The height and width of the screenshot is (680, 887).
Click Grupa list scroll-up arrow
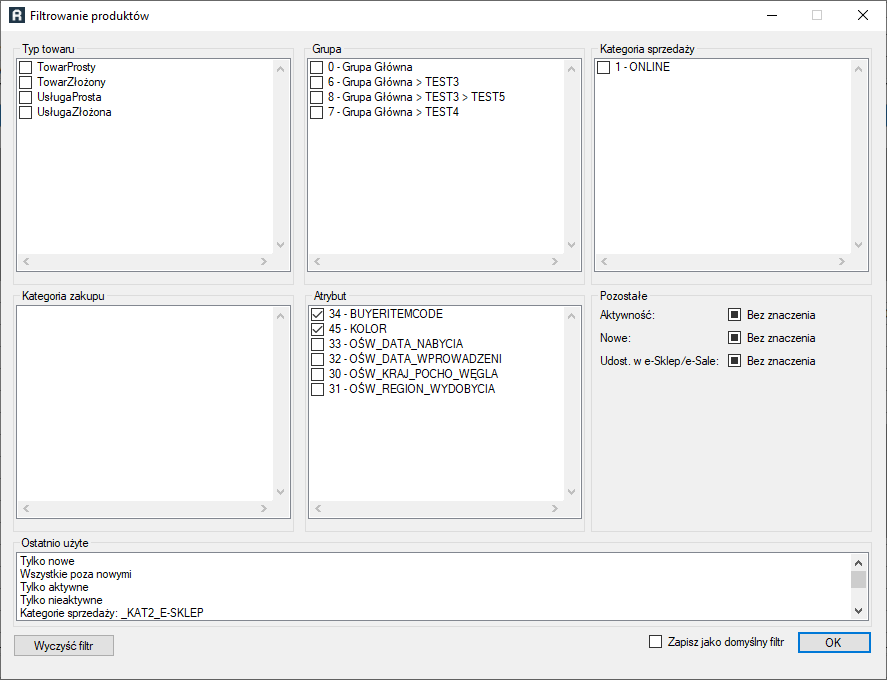571,69
